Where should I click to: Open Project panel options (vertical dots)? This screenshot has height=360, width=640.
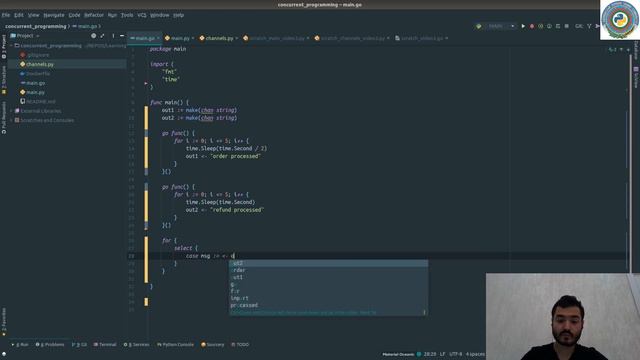point(113,36)
